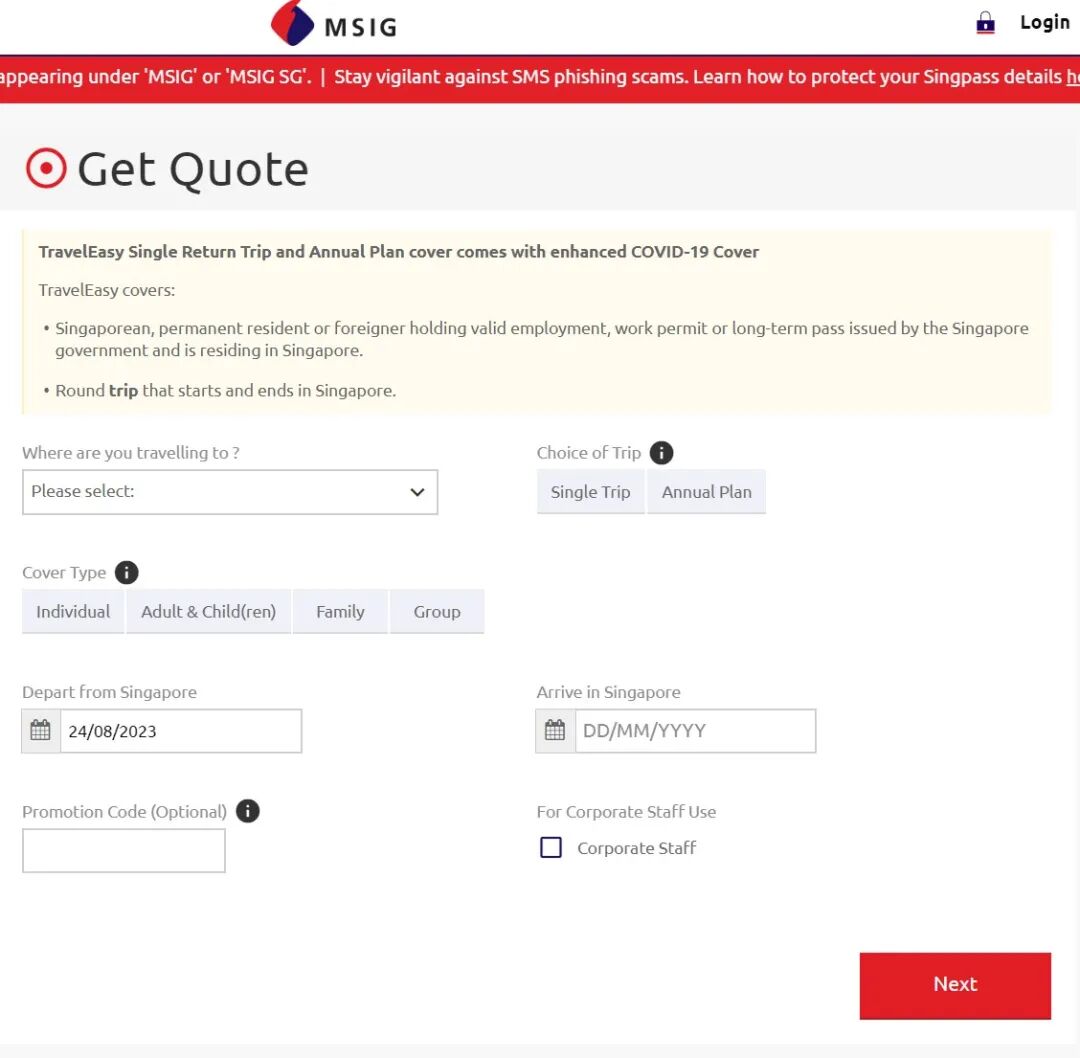The width and height of the screenshot is (1080, 1058).
Task: Click the Arrive in Singapore calendar icon
Action: pyautogui.click(x=555, y=730)
